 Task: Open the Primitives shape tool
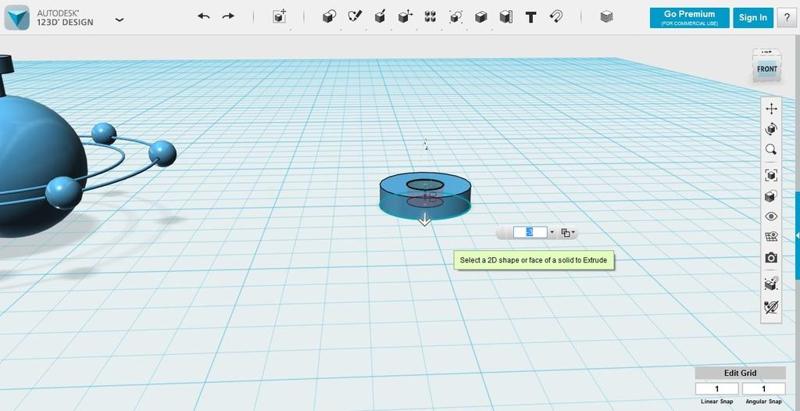329,17
